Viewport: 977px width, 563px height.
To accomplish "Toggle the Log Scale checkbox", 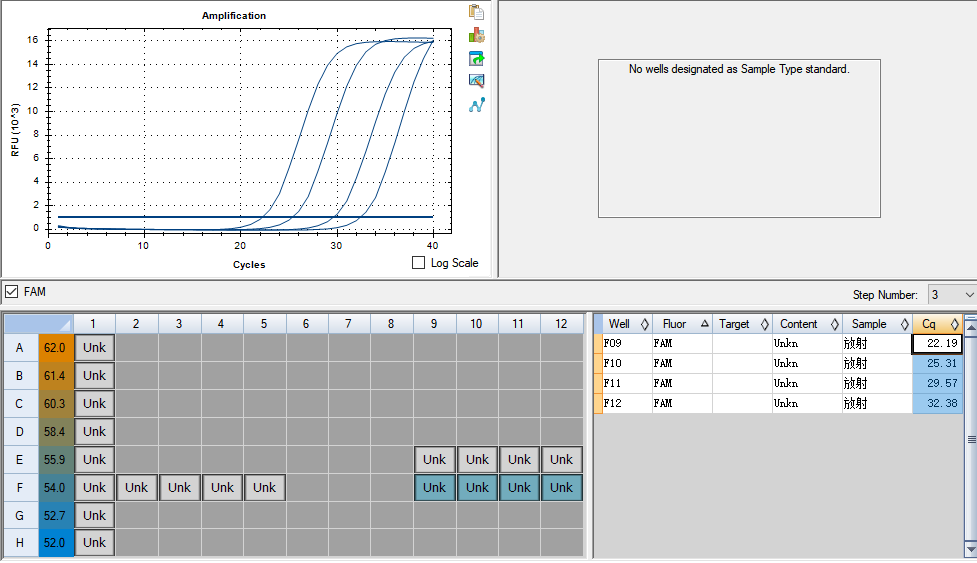I will click(x=419, y=263).
